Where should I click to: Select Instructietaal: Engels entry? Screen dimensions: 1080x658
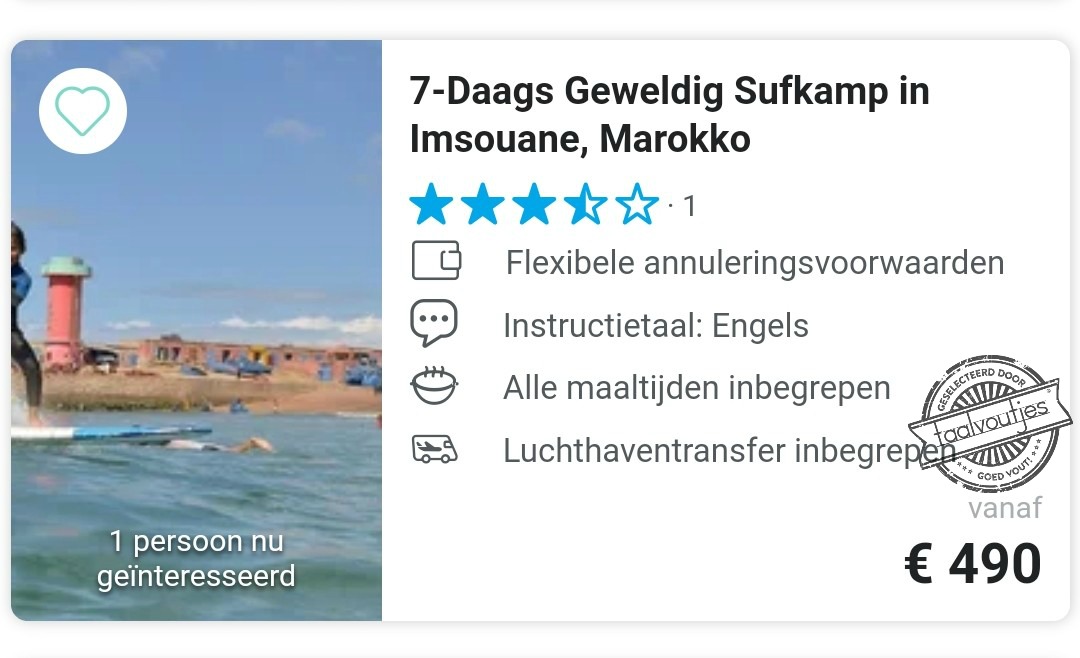[x=657, y=324]
